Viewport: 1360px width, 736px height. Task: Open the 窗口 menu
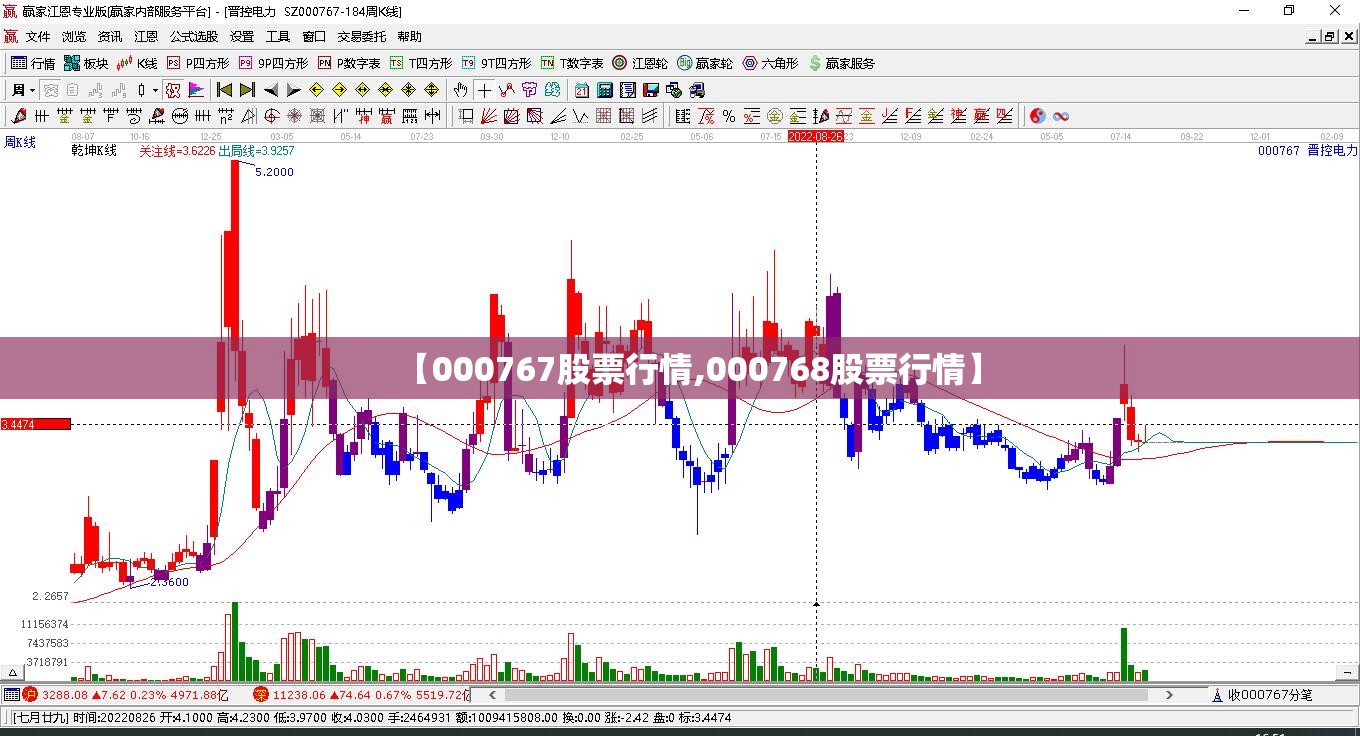(x=314, y=37)
